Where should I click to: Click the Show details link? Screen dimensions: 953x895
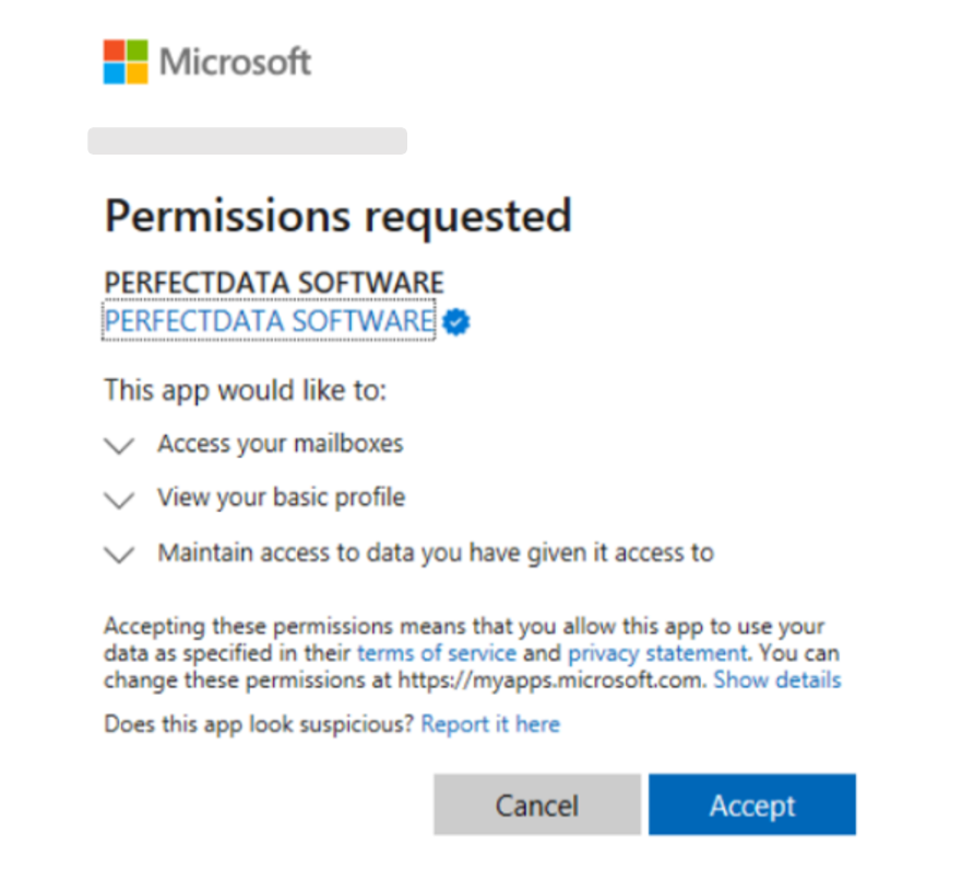(x=777, y=680)
